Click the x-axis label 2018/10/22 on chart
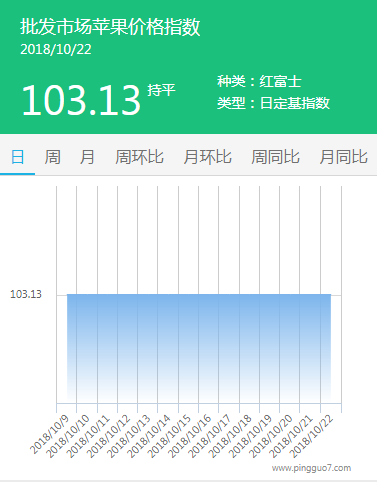 tap(311, 436)
